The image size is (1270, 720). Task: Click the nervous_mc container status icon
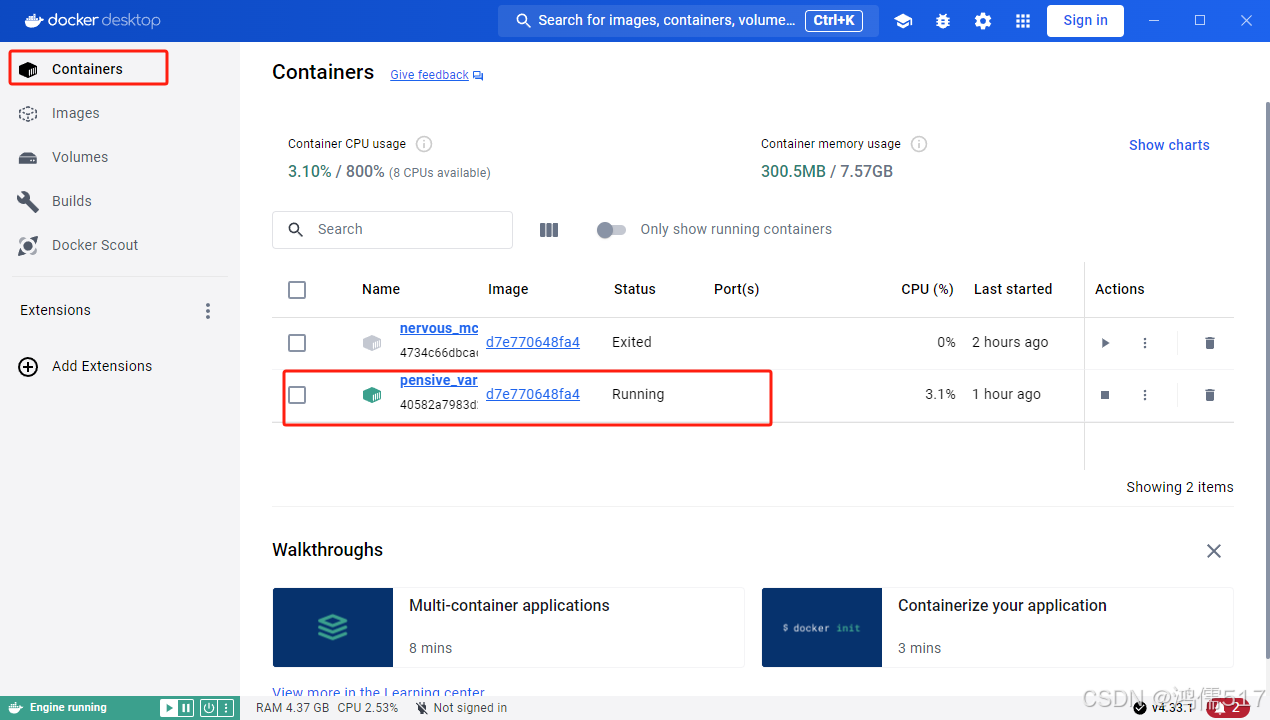[x=372, y=343]
